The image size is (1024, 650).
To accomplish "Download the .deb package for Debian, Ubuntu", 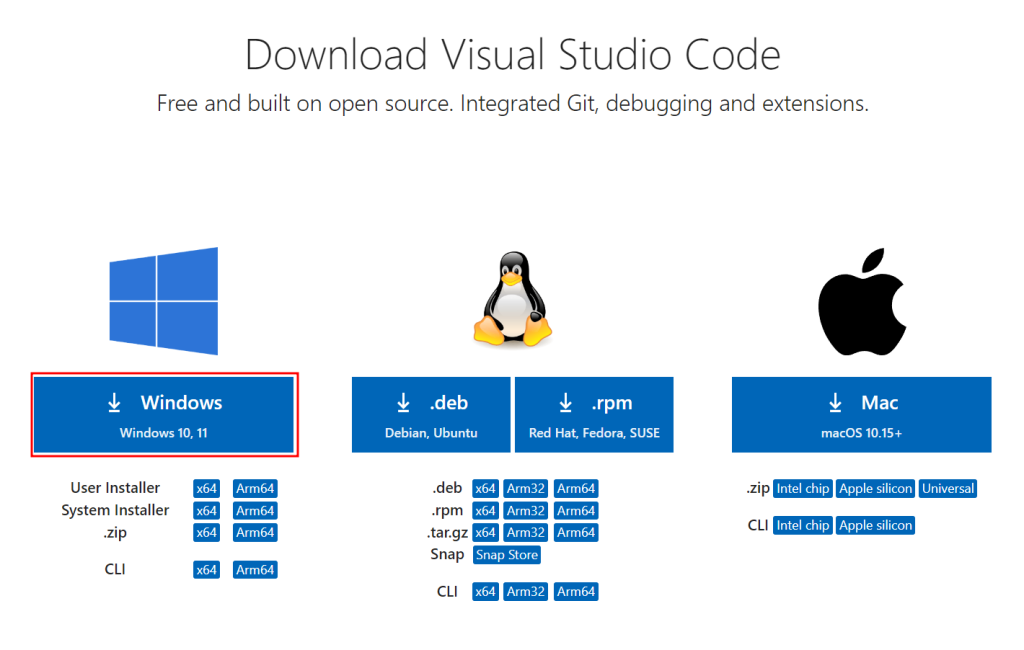I will [431, 414].
